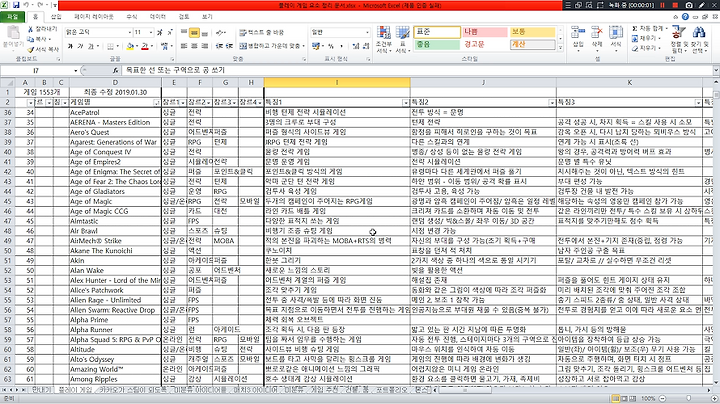Align cell text left
This screenshot has height=404, width=720.
coord(184,46)
